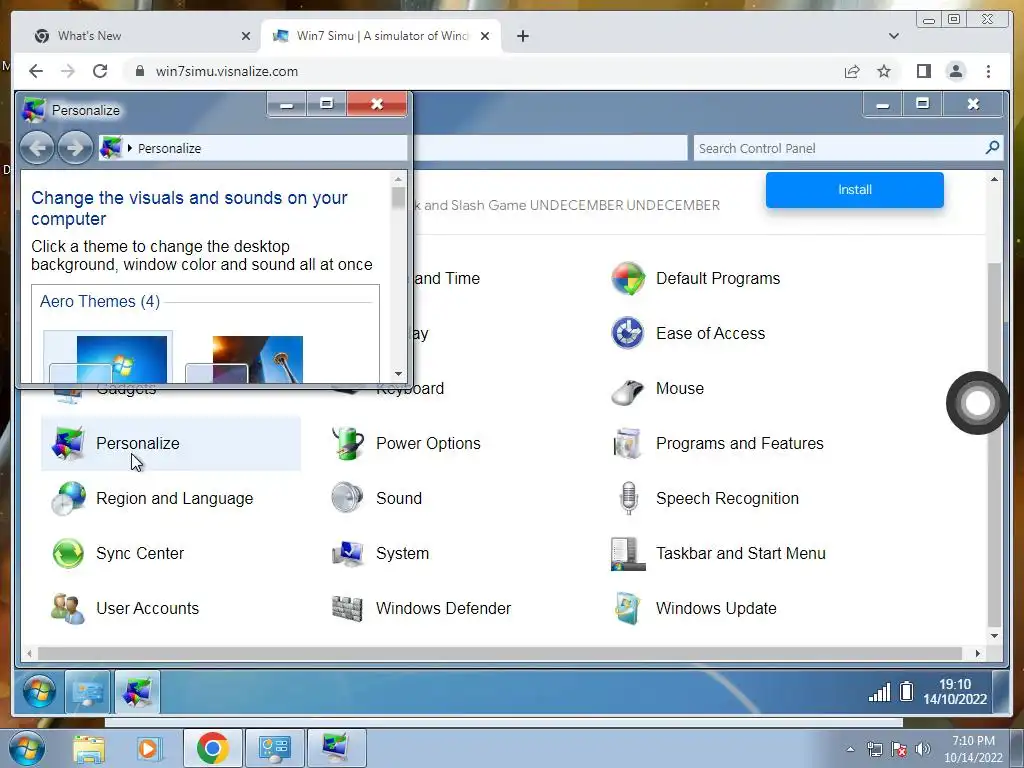Click the Aero Themes (4) heading
This screenshot has height=768, width=1024.
click(x=100, y=301)
